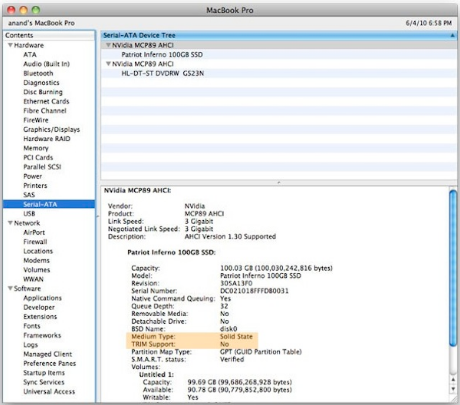This screenshot has height=405, width=460.
Task: Open Firewall under Network
Action: point(35,241)
